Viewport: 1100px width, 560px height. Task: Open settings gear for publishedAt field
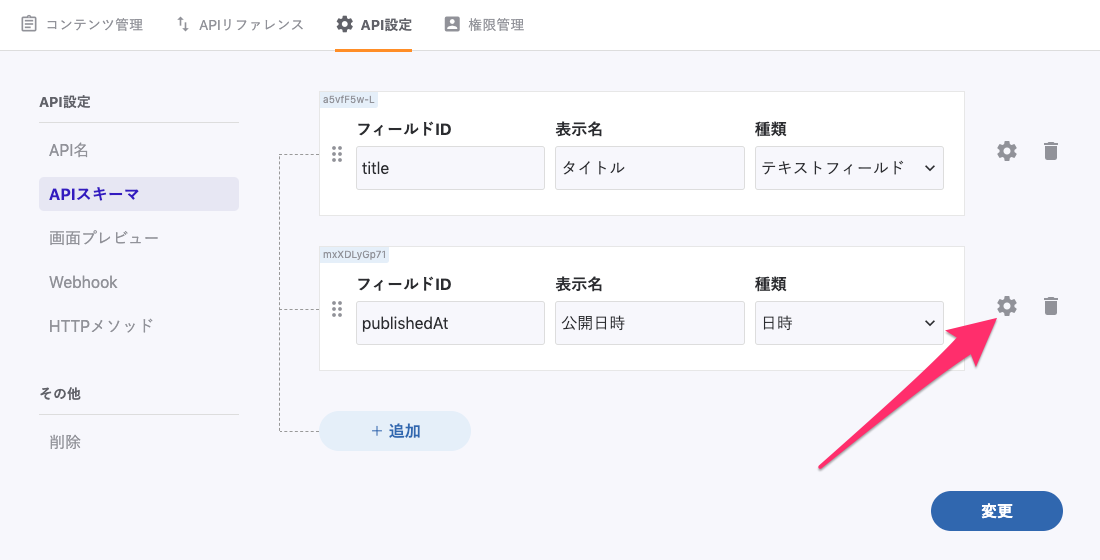coord(1007,306)
